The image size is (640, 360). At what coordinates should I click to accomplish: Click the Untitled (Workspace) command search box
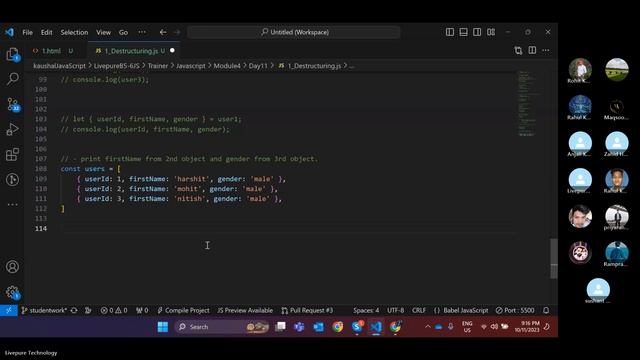[x=294, y=32]
